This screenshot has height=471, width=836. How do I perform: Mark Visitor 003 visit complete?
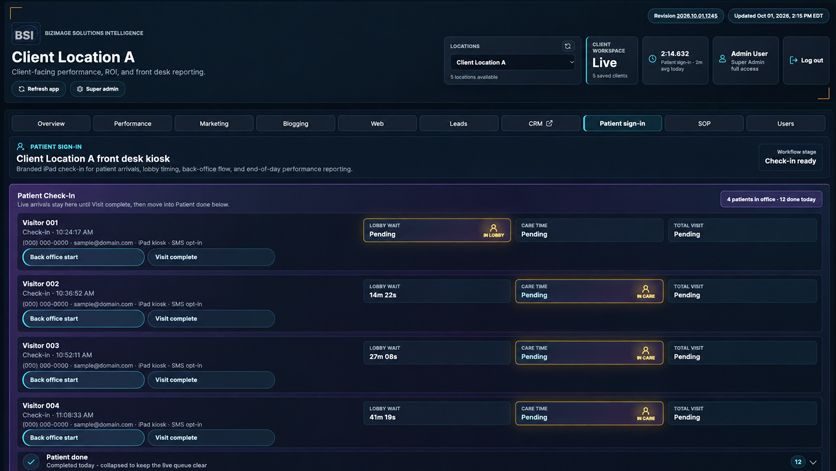click(x=211, y=380)
